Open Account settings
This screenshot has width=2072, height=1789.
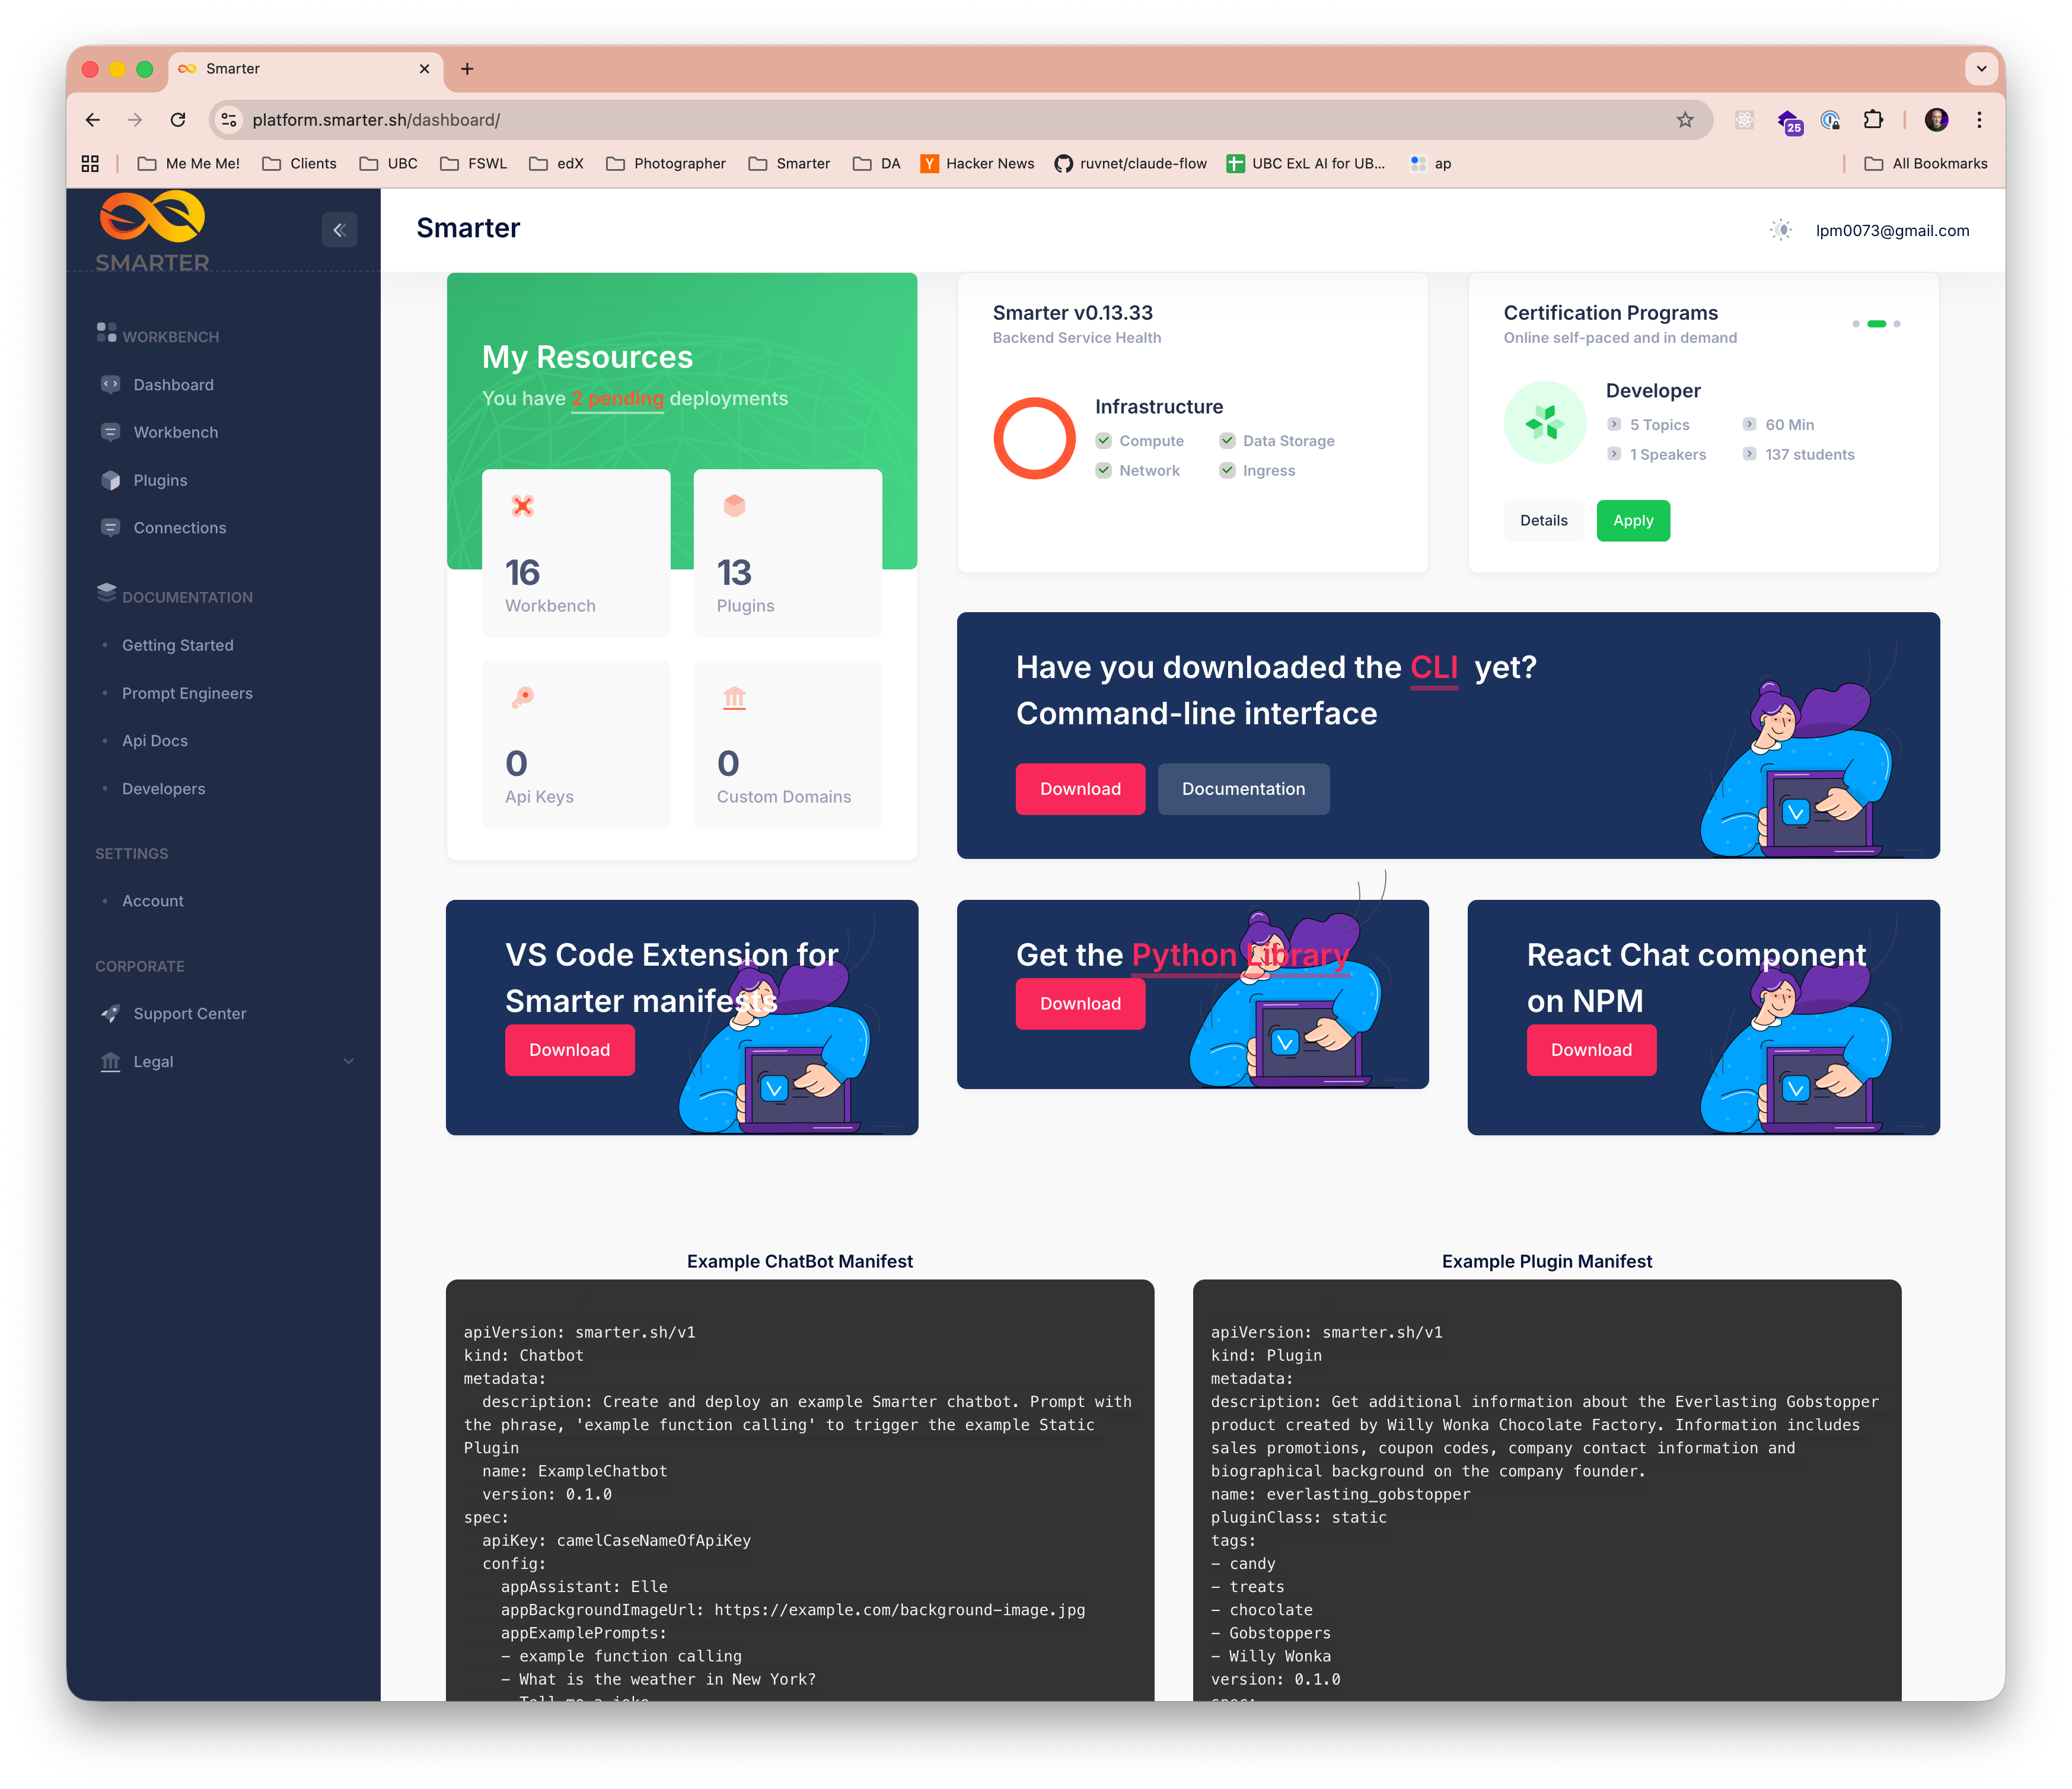coord(153,901)
